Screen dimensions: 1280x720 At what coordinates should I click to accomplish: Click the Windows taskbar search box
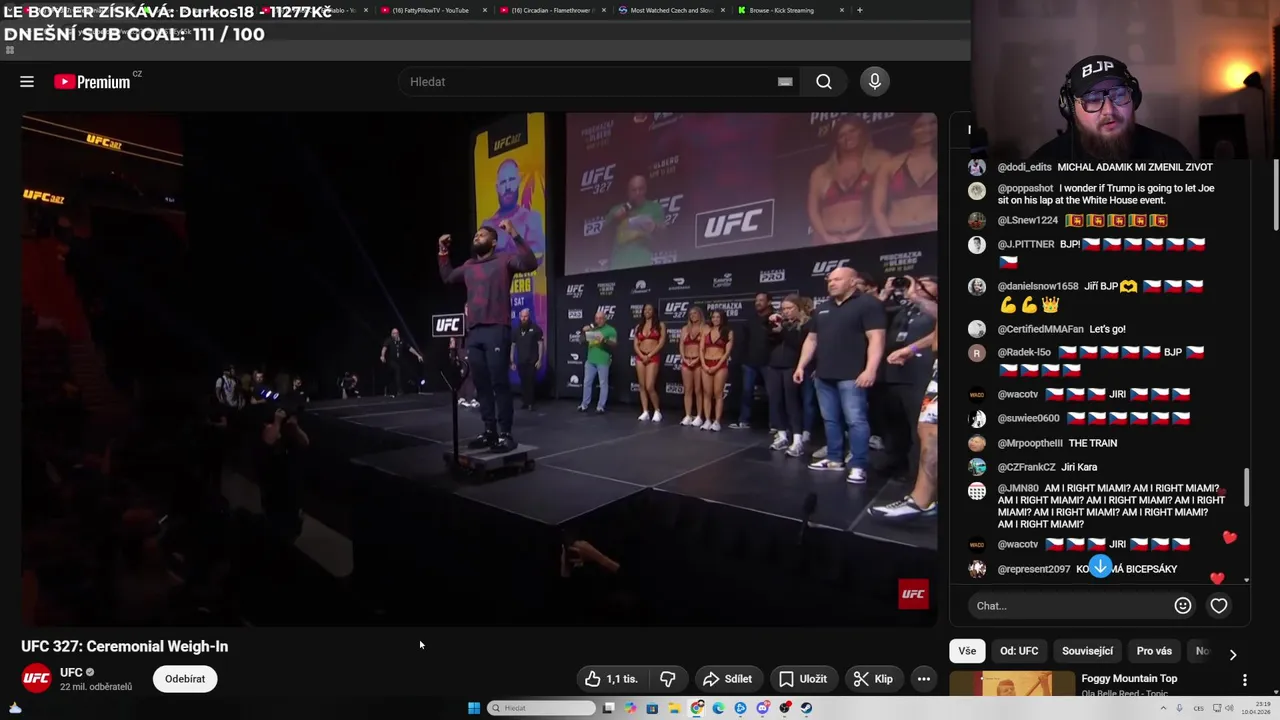[x=541, y=708]
